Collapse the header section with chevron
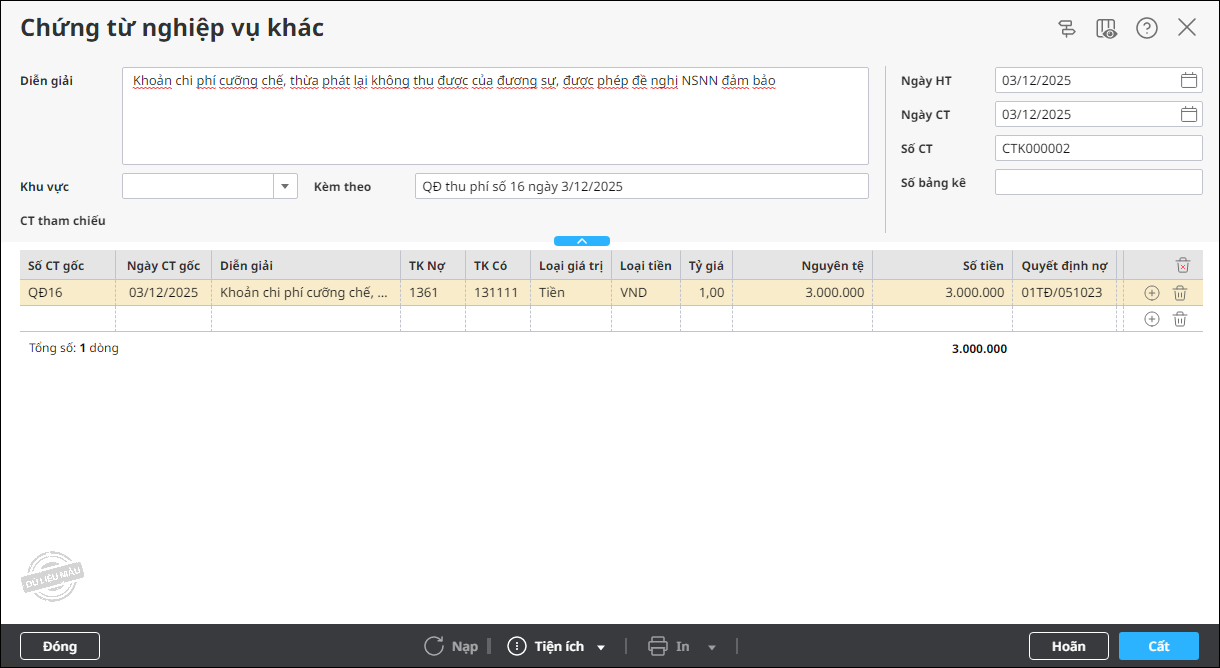This screenshot has height=668, width=1220. point(582,241)
